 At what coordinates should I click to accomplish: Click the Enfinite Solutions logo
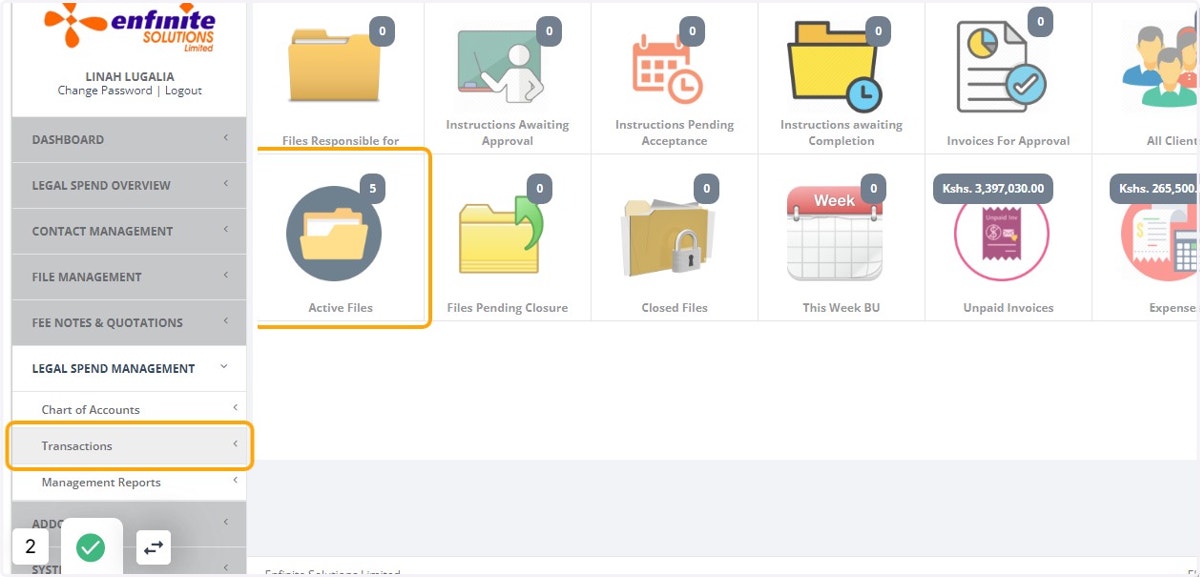129,27
